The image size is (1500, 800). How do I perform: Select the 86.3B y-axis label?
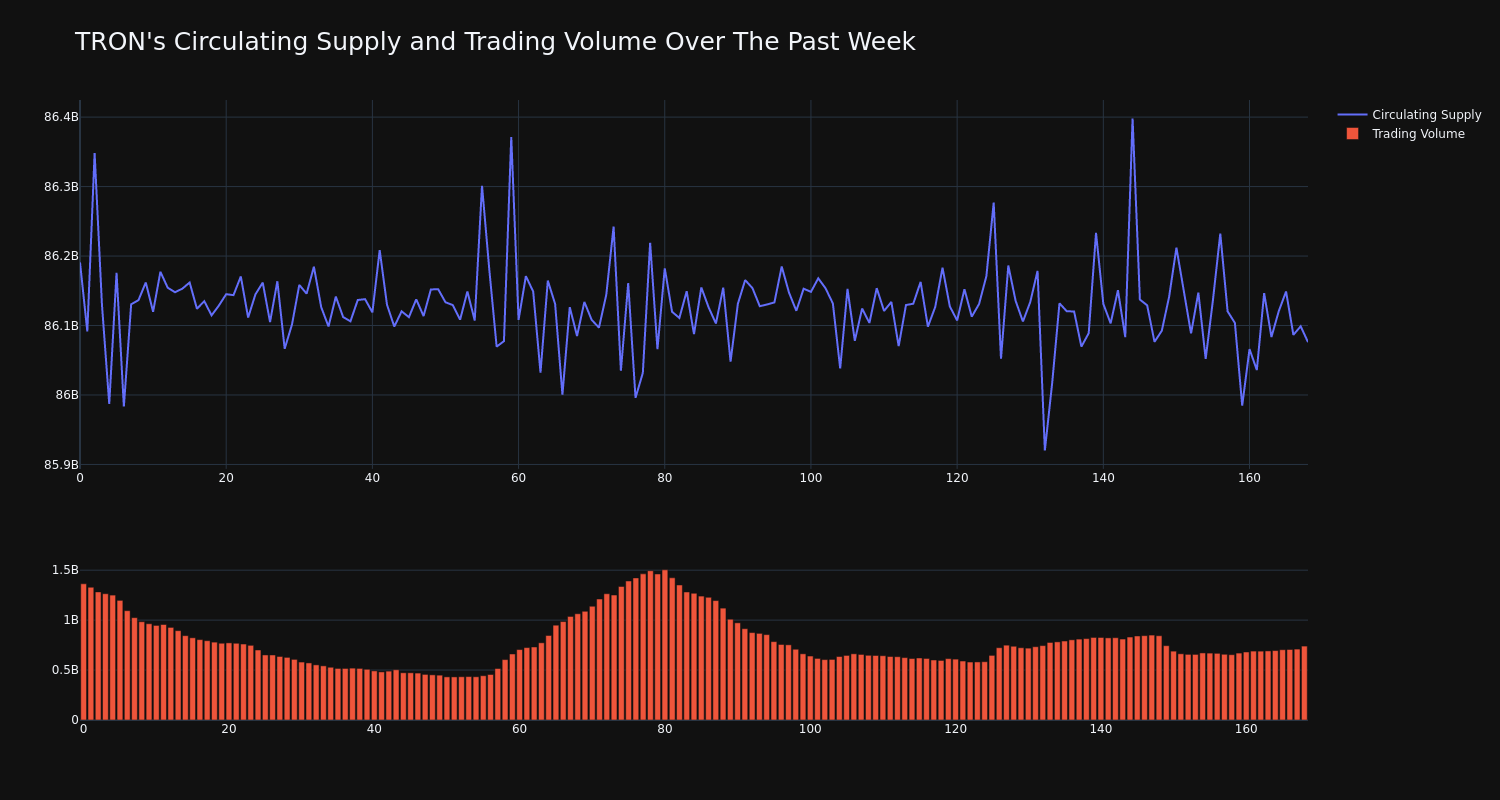coord(61,187)
